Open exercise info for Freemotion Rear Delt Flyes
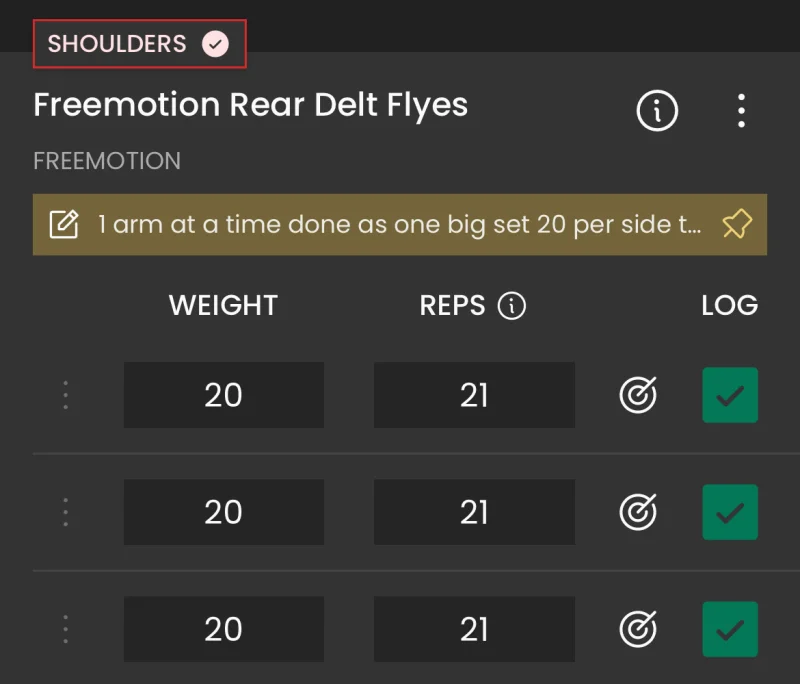 point(657,111)
